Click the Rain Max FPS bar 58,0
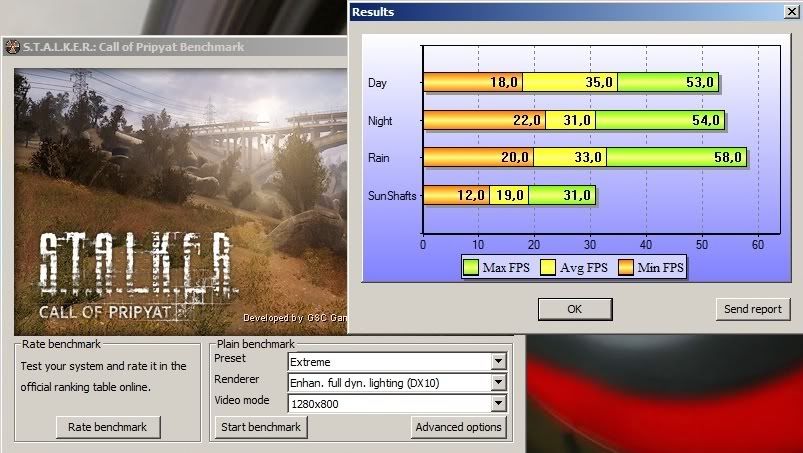Viewport: 803px width, 453px height. click(677, 157)
